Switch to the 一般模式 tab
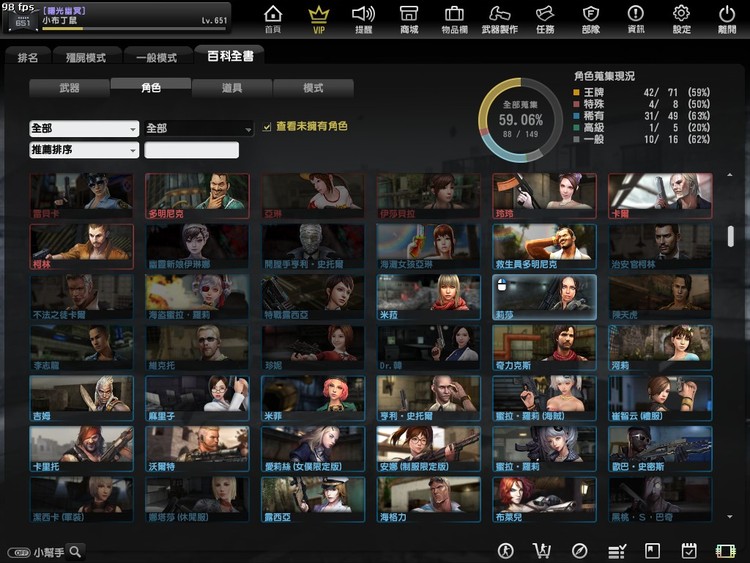Screen dimensions: 750x563 pos(156,57)
